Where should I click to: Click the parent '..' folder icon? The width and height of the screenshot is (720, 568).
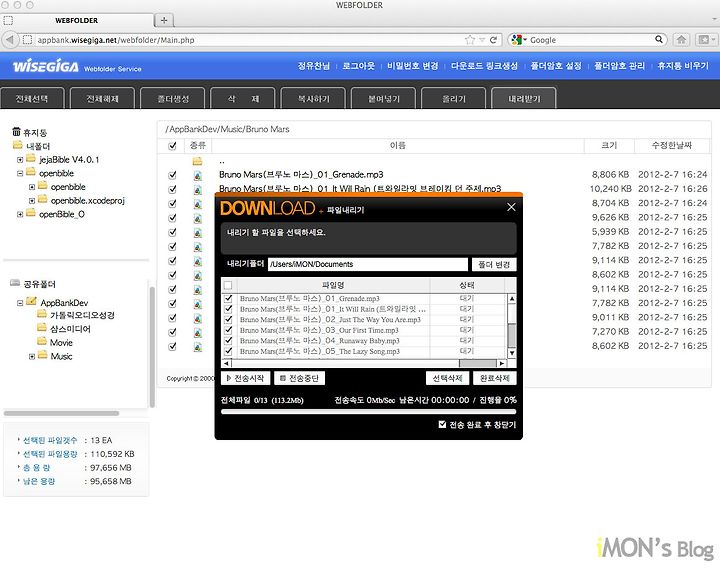coord(197,161)
